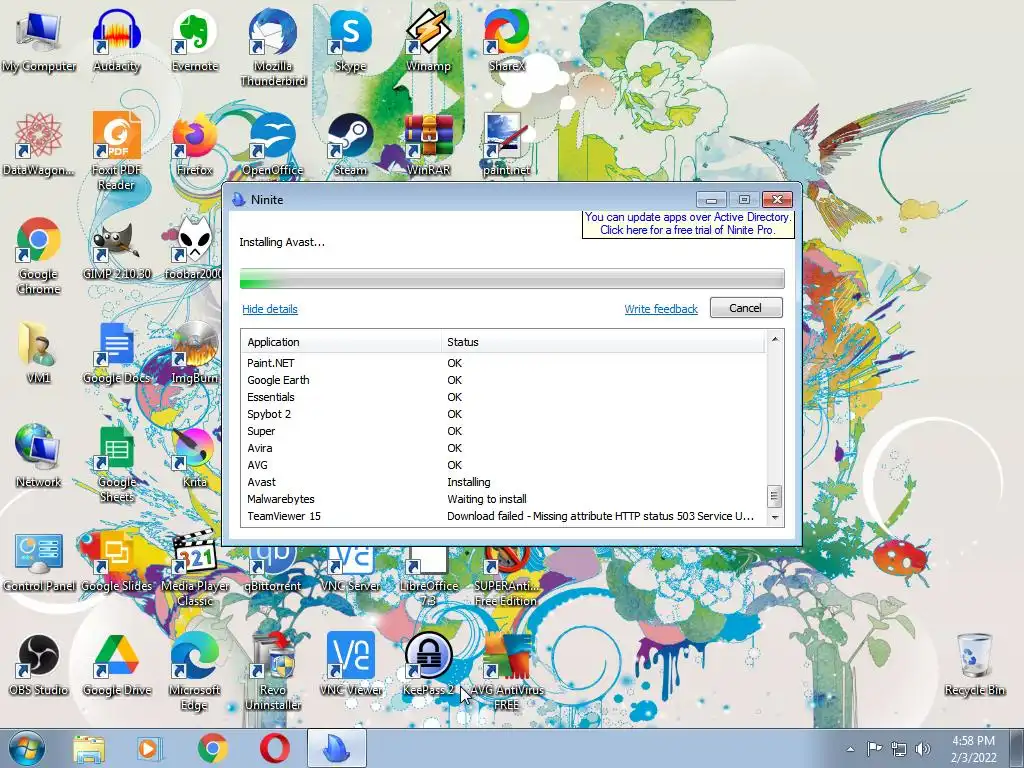Select the Recycle Bin icon
This screenshot has height=768, width=1024.
click(x=974, y=664)
